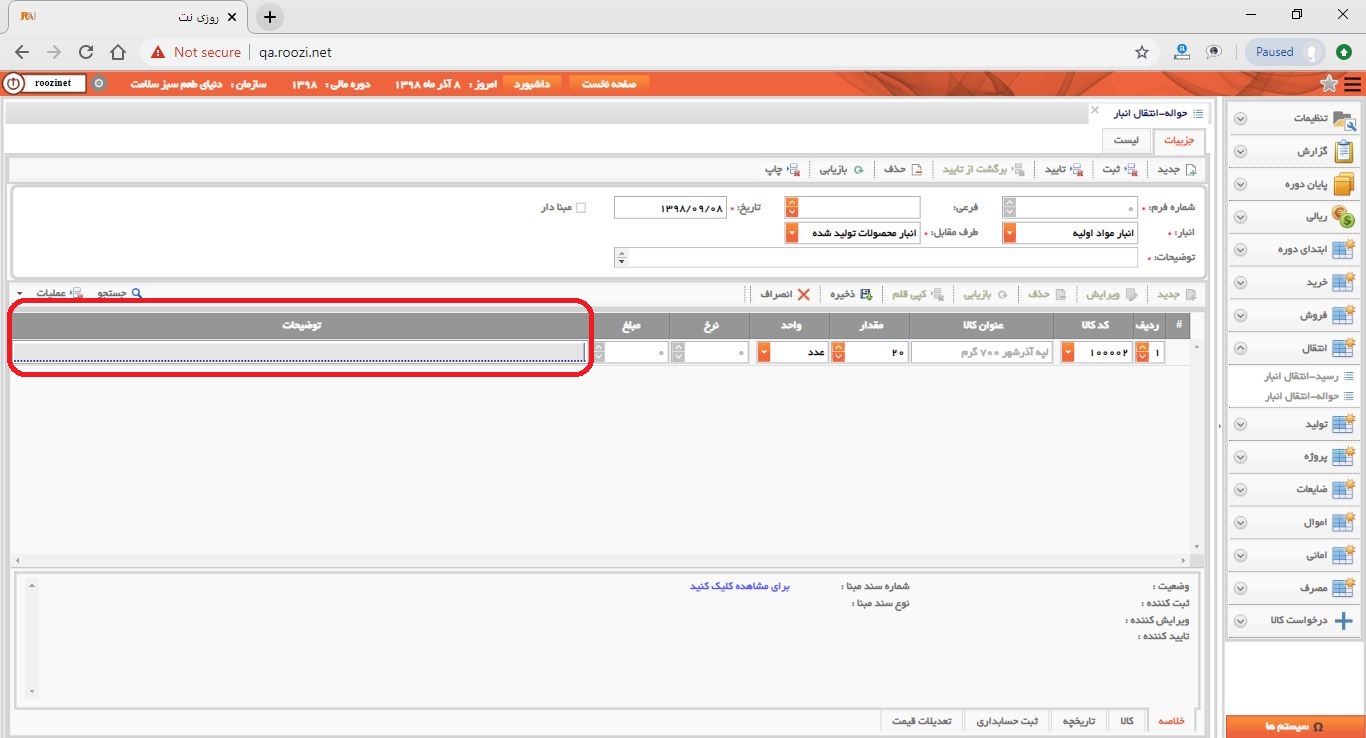Click the مقدار quantity spinner arrows
This screenshot has width=1366, height=738.
(x=839, y=352)
